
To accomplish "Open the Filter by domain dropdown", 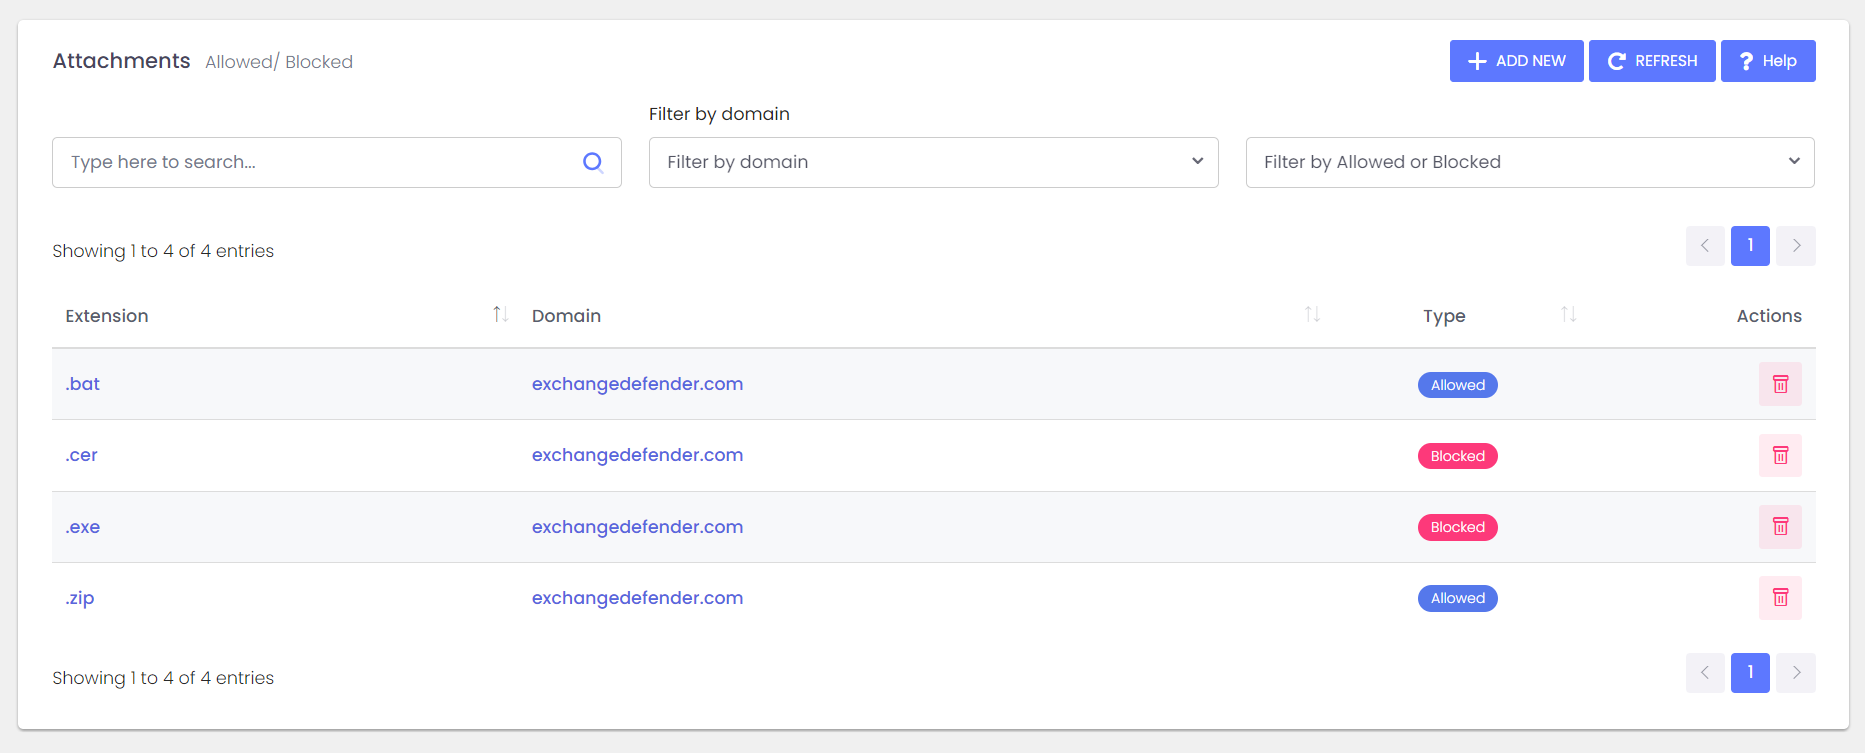I will pos(933,162).
